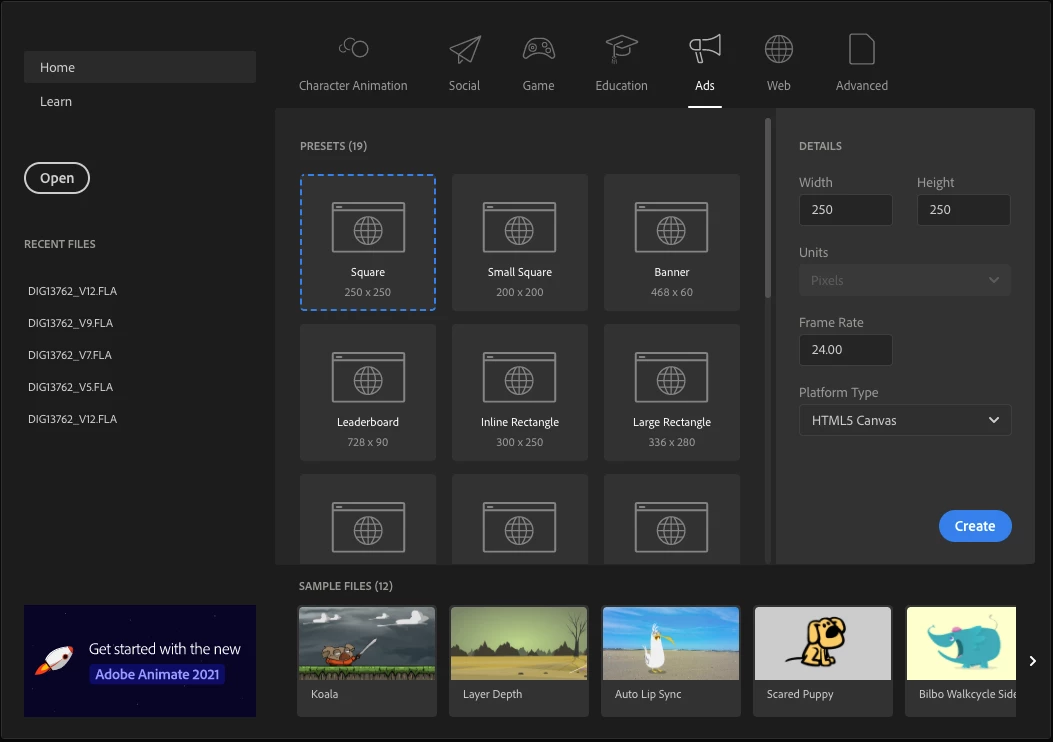
Task: Open the Koala sample file thumbnail
Action: click(x=367, y=643)
